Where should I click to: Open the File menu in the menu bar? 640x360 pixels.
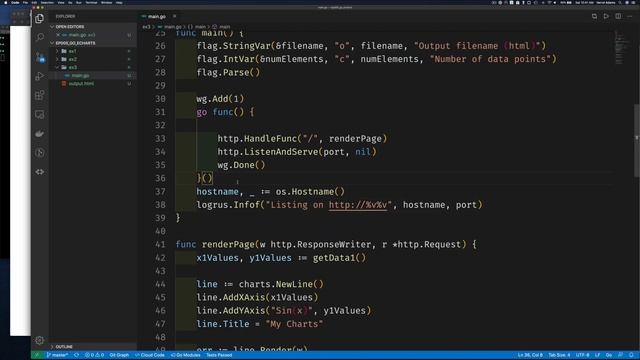[25, 2]
